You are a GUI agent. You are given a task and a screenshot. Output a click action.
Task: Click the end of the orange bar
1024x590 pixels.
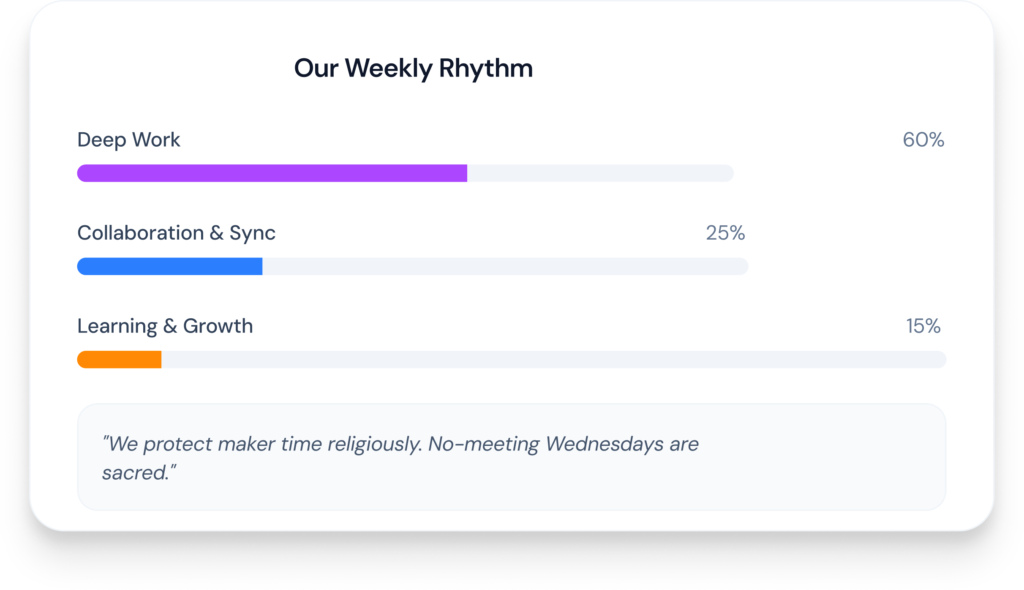(x=159, y=359)
